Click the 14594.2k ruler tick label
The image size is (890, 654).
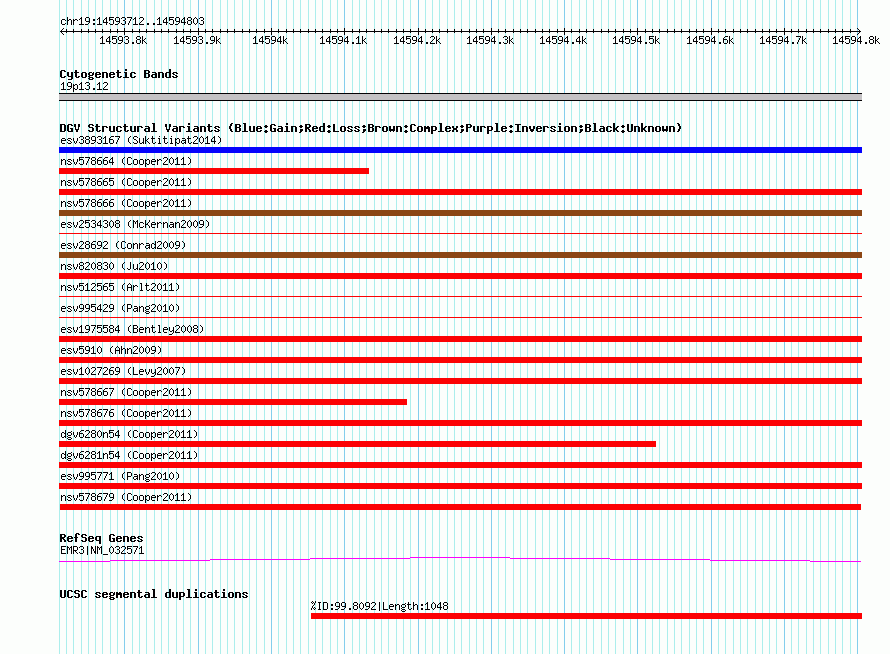[x=417, y=40]
